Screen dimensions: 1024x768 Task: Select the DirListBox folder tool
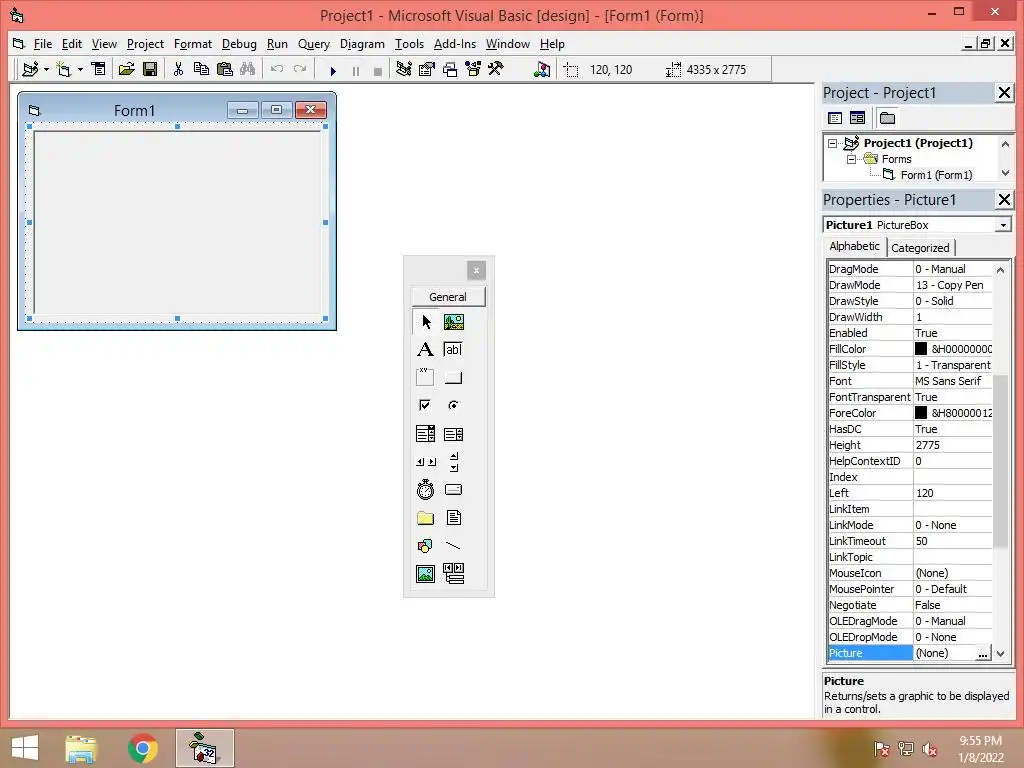[425, 518]
